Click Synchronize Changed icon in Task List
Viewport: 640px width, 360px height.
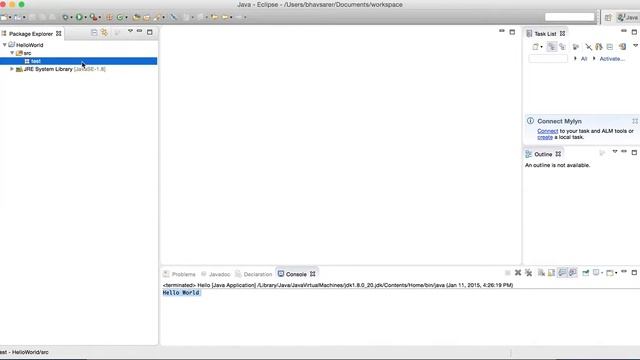point(599,47)
